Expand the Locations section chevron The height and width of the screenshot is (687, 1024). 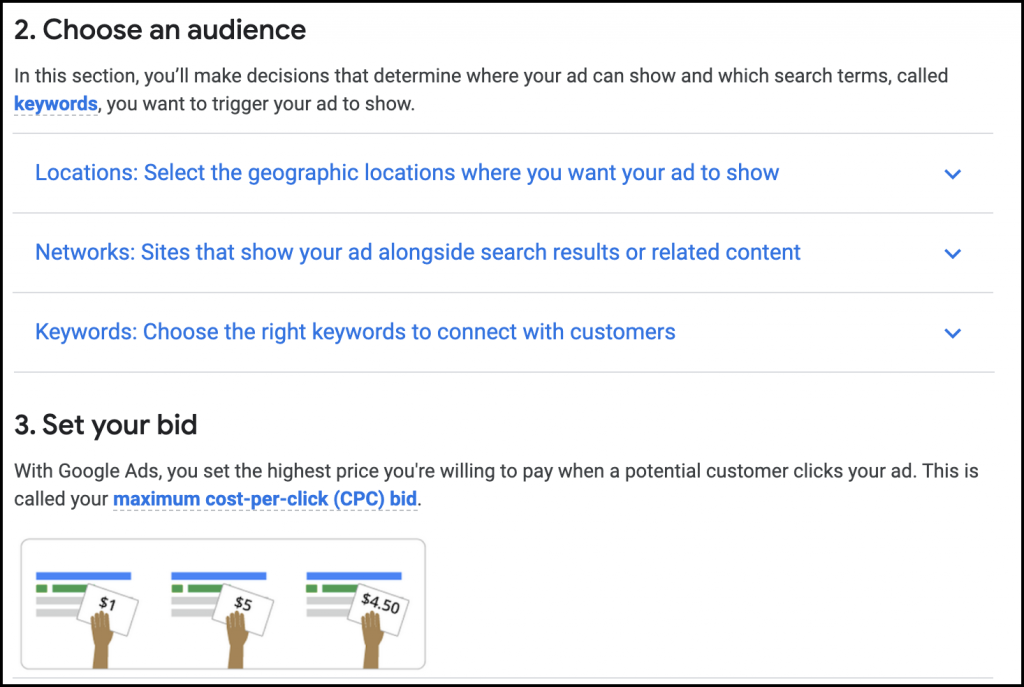(x=952, y=174)
